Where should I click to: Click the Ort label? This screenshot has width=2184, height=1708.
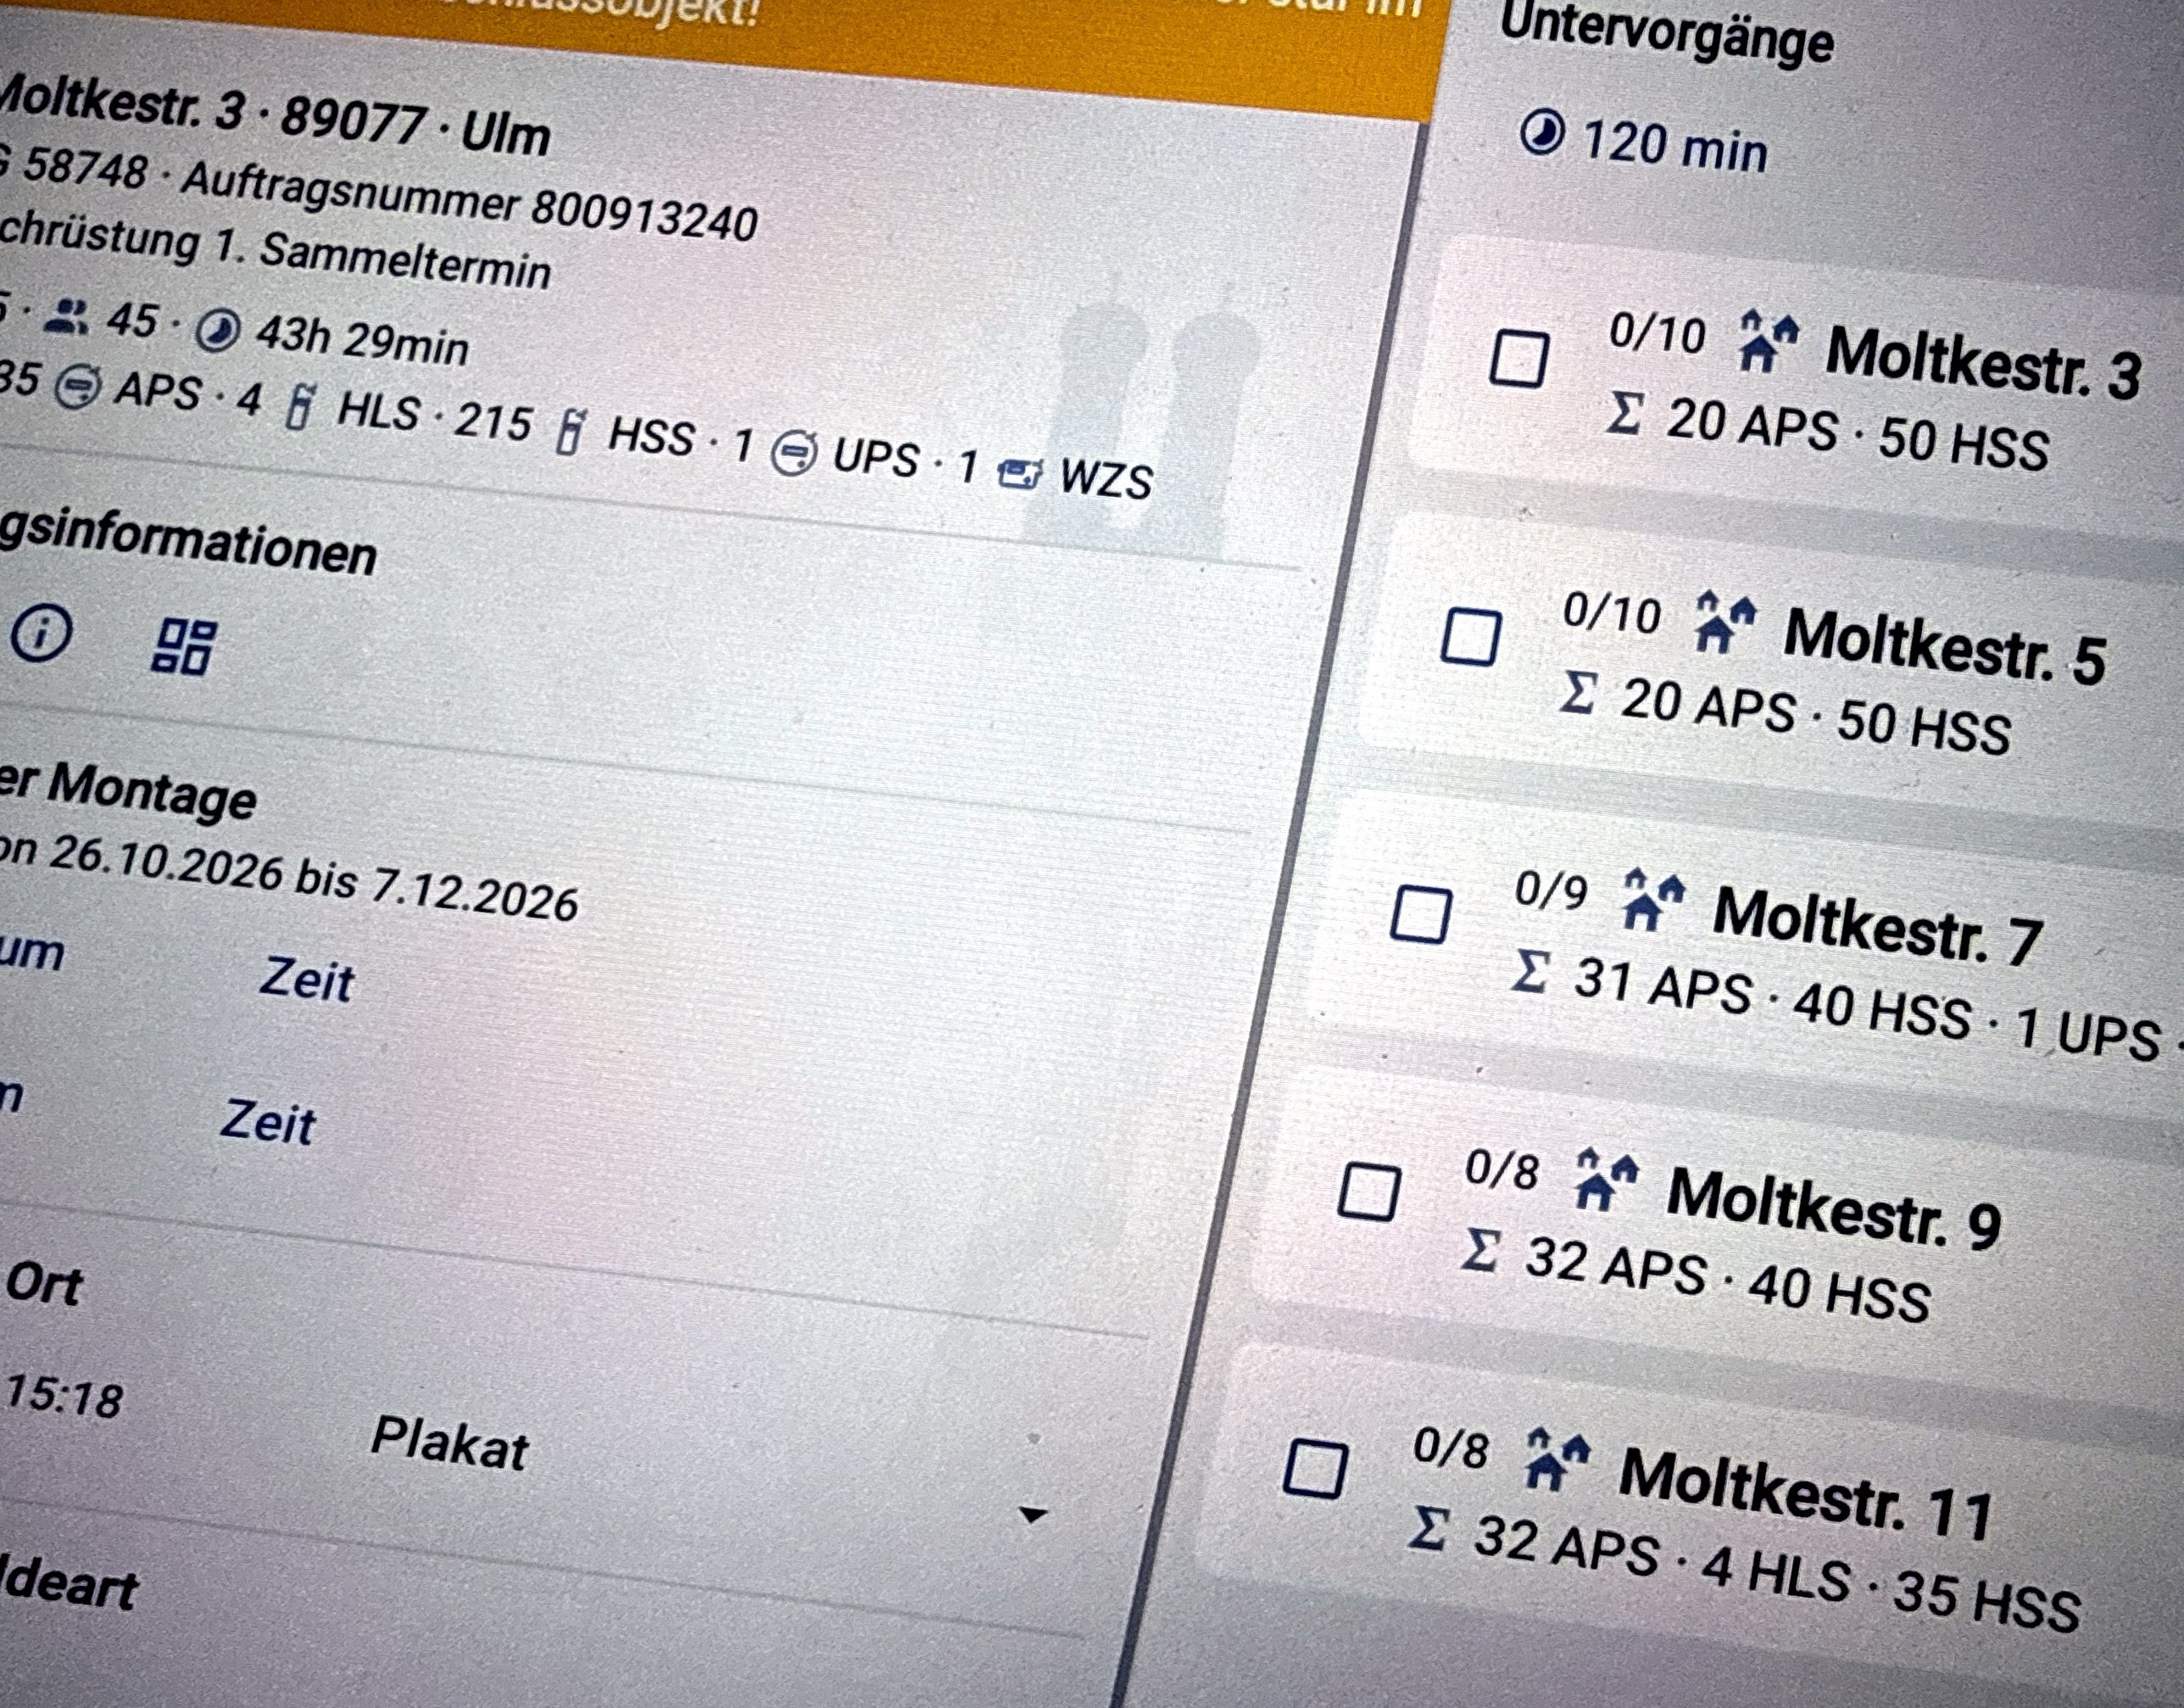click(x=44, y=1283)
